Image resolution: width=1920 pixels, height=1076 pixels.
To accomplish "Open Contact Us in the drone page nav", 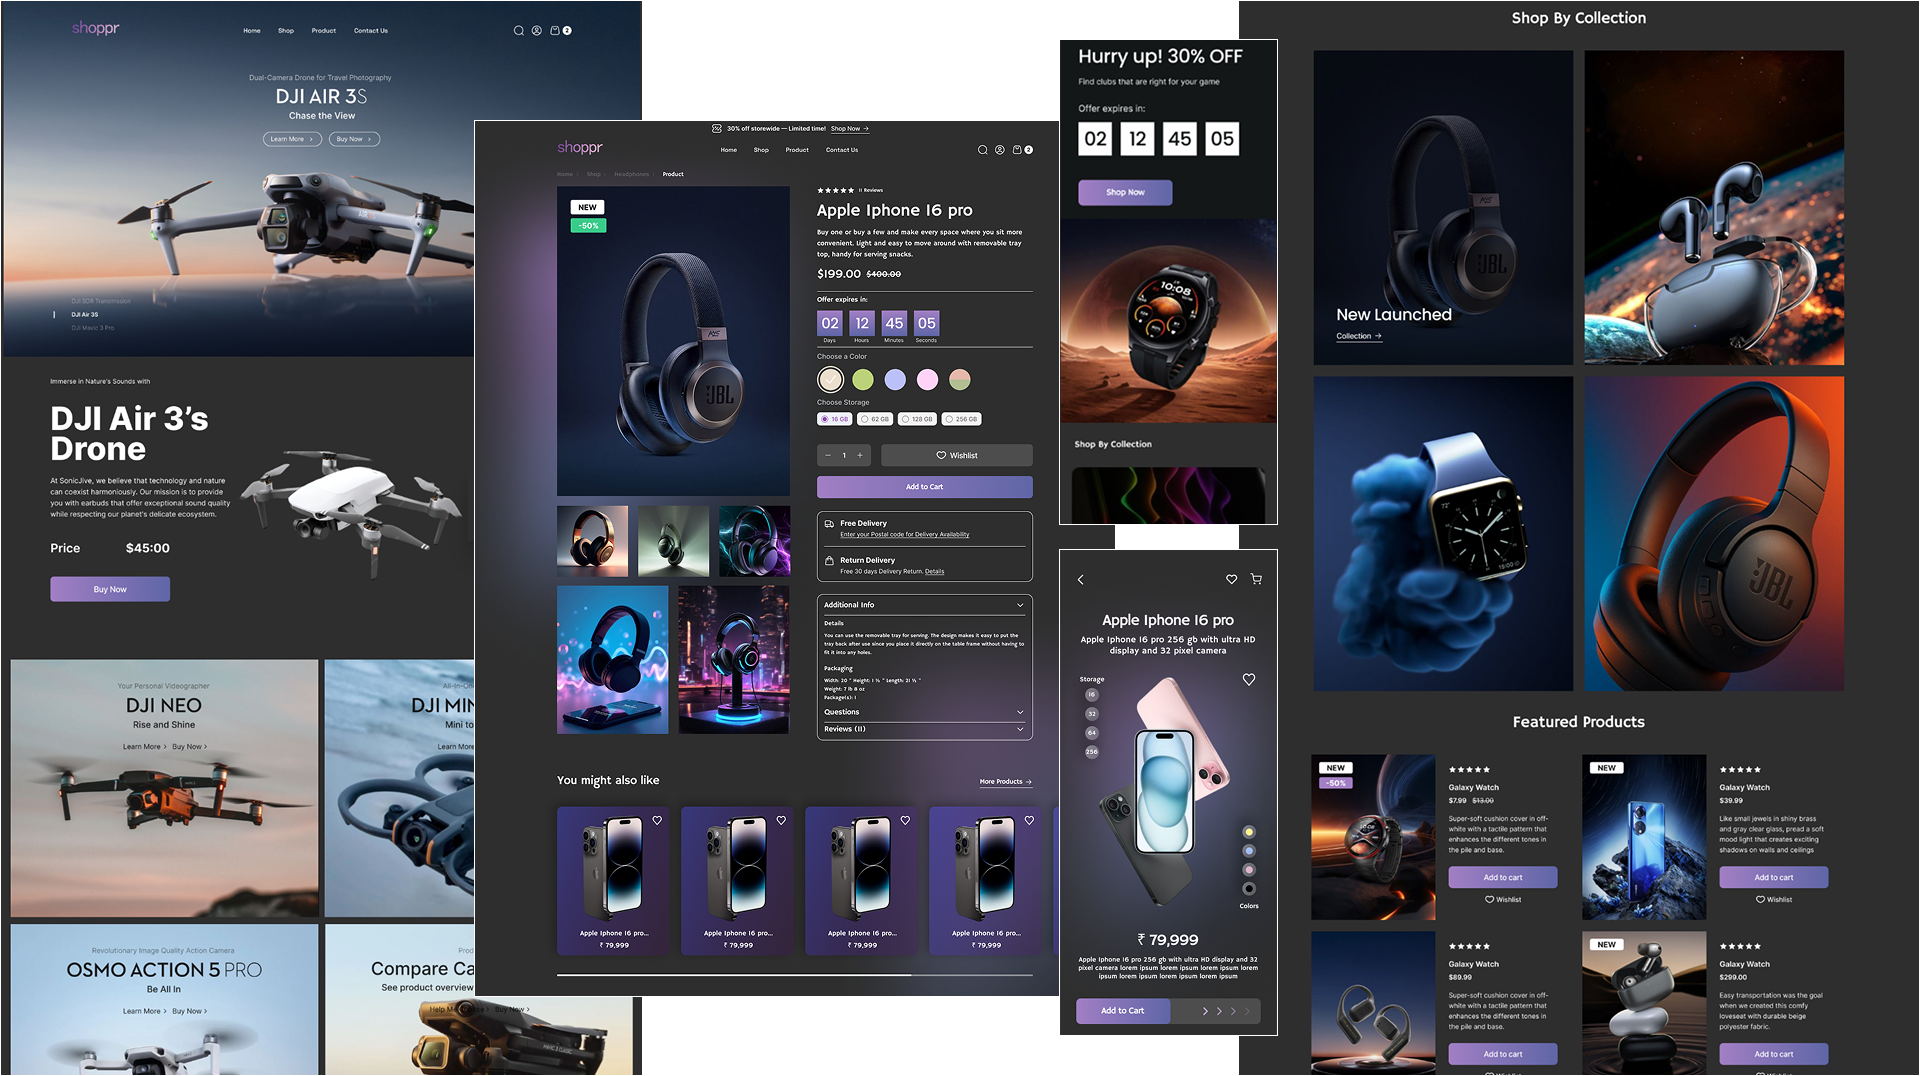I will coord(371,31).
